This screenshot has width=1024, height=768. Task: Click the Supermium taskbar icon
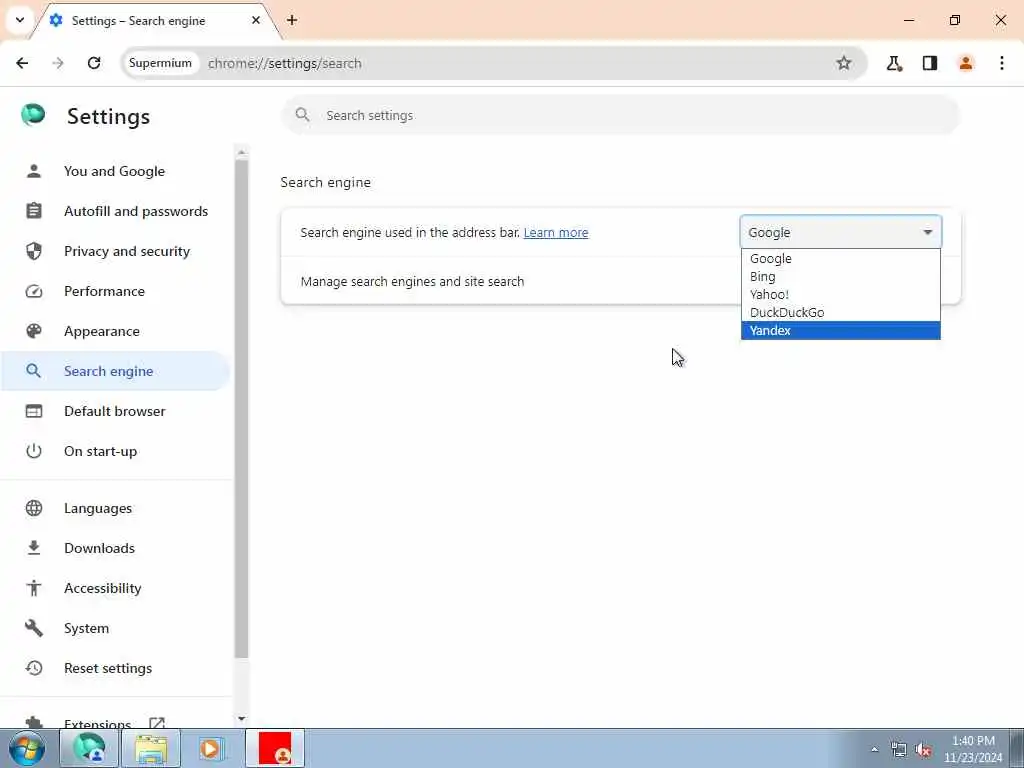pyautogui.click(x=89, y=748)
